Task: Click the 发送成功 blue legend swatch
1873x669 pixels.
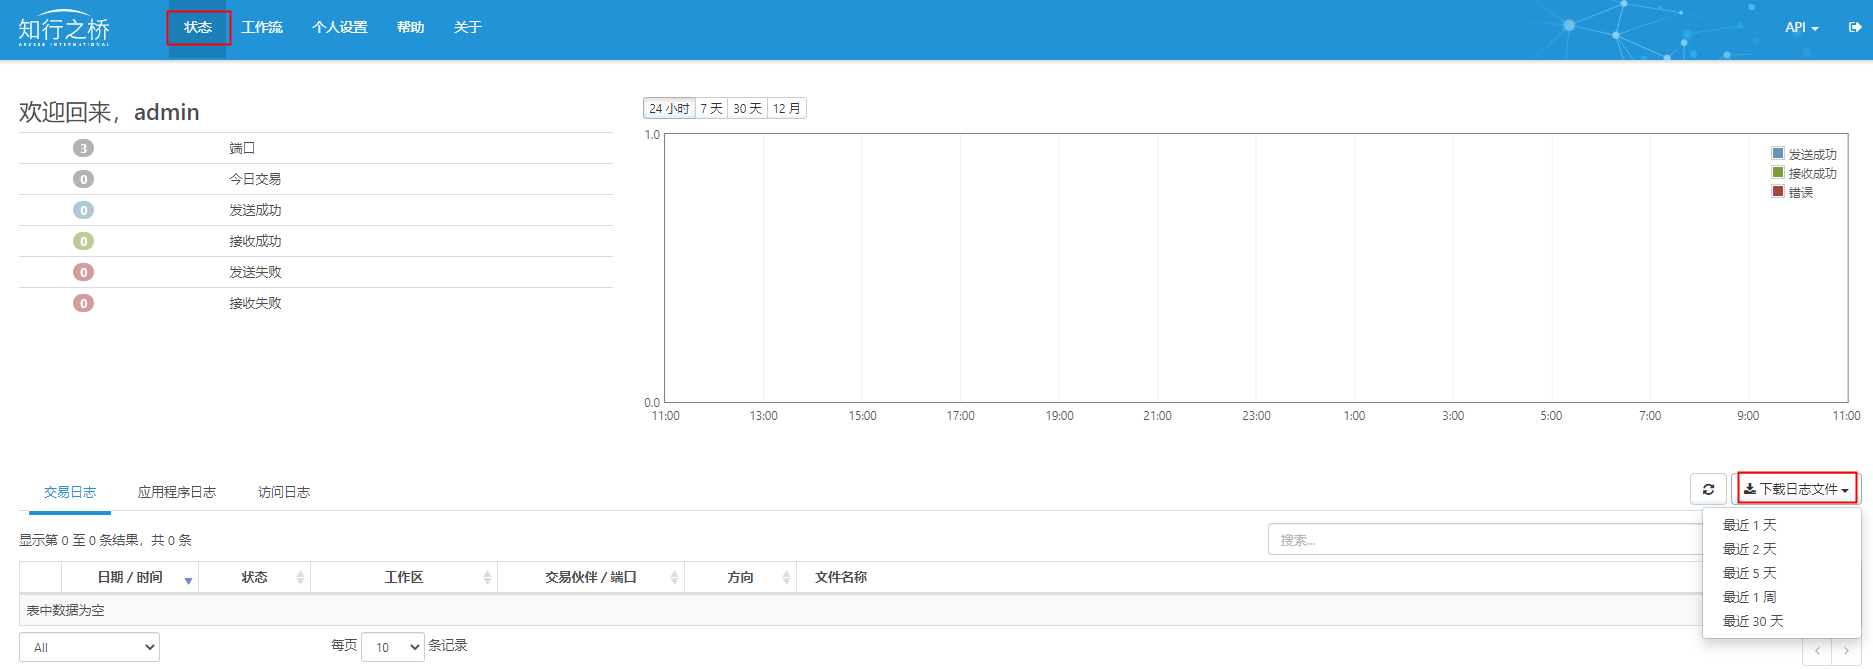Action: [x=1778, y=154]
